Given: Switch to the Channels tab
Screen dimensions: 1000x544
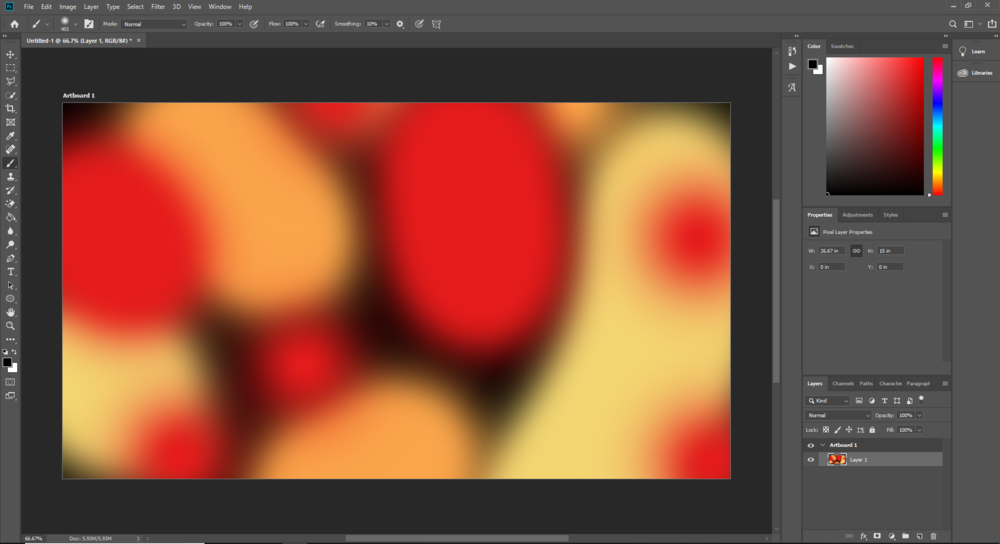Looking at the screenshot, I should [842, 383].
